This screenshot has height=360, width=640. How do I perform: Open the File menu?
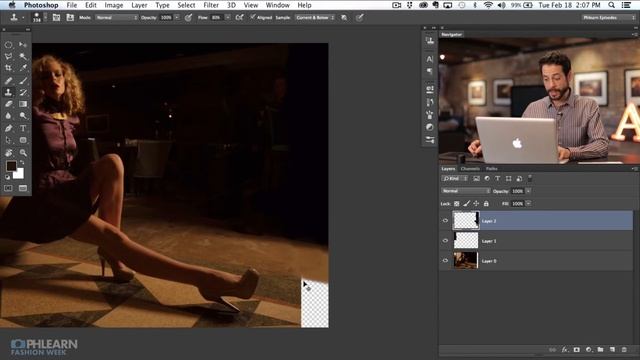pyautogui.click(x=72, y=5)
